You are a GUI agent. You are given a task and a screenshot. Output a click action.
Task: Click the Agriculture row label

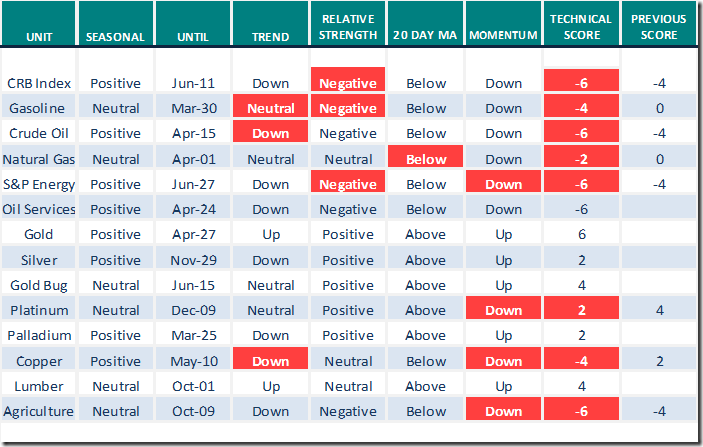point(40,411)
